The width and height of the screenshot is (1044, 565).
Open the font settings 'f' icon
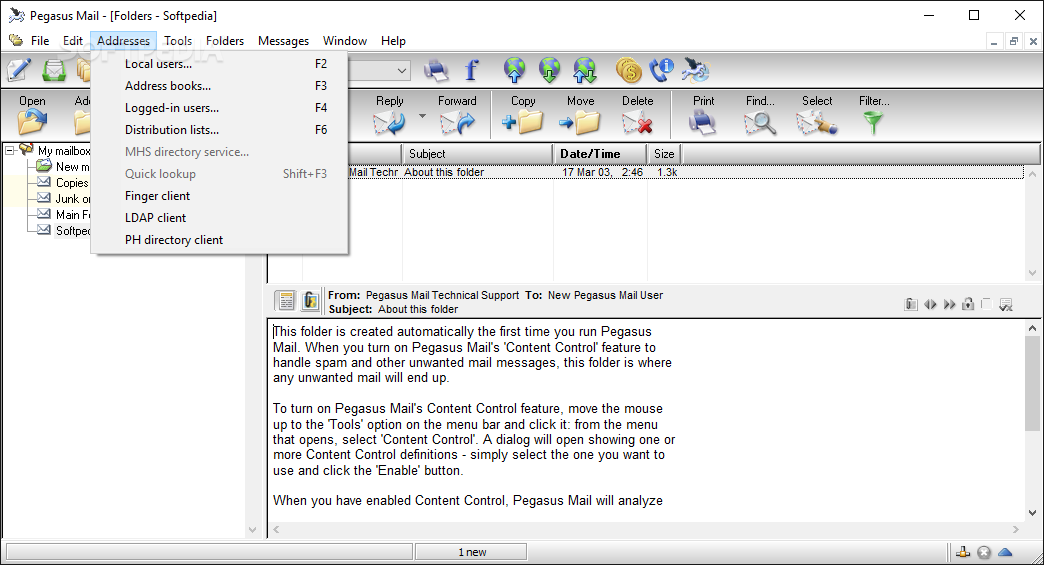tap(471, 70)
